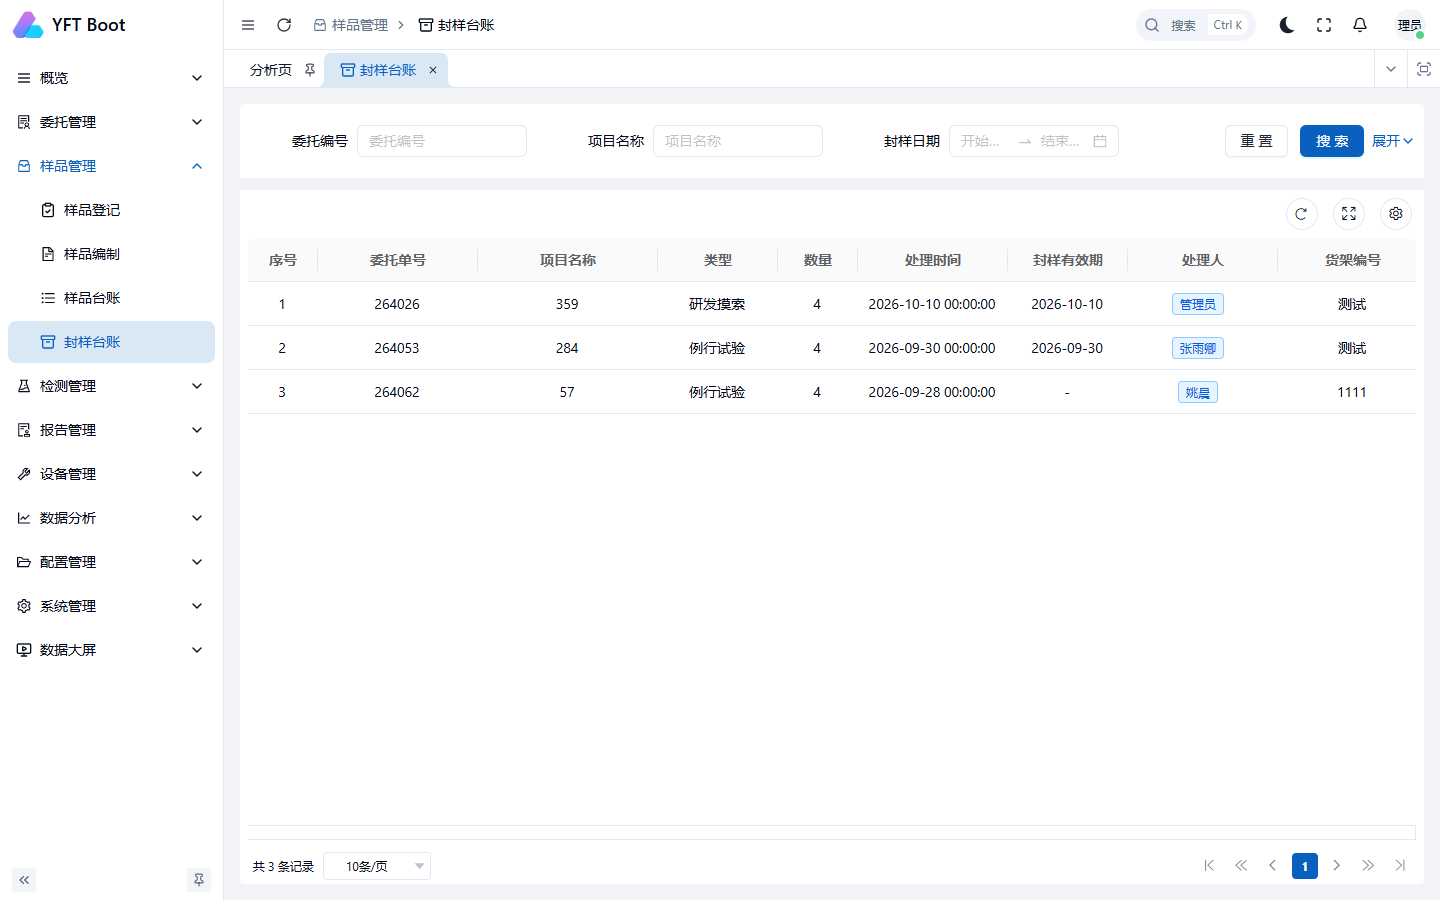
Task: Expand the 报告管理 menu
Action: tap(111, 430)
